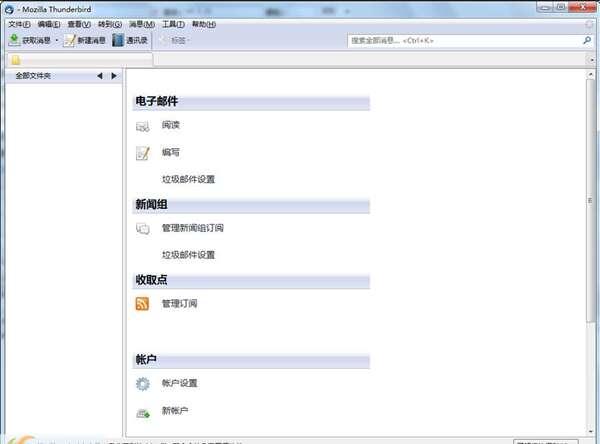Image resolution: width=600 pixels, height=444 pixels.
Task: Click the 帐户设置 gear icon
Action: (x=142, y=384)
